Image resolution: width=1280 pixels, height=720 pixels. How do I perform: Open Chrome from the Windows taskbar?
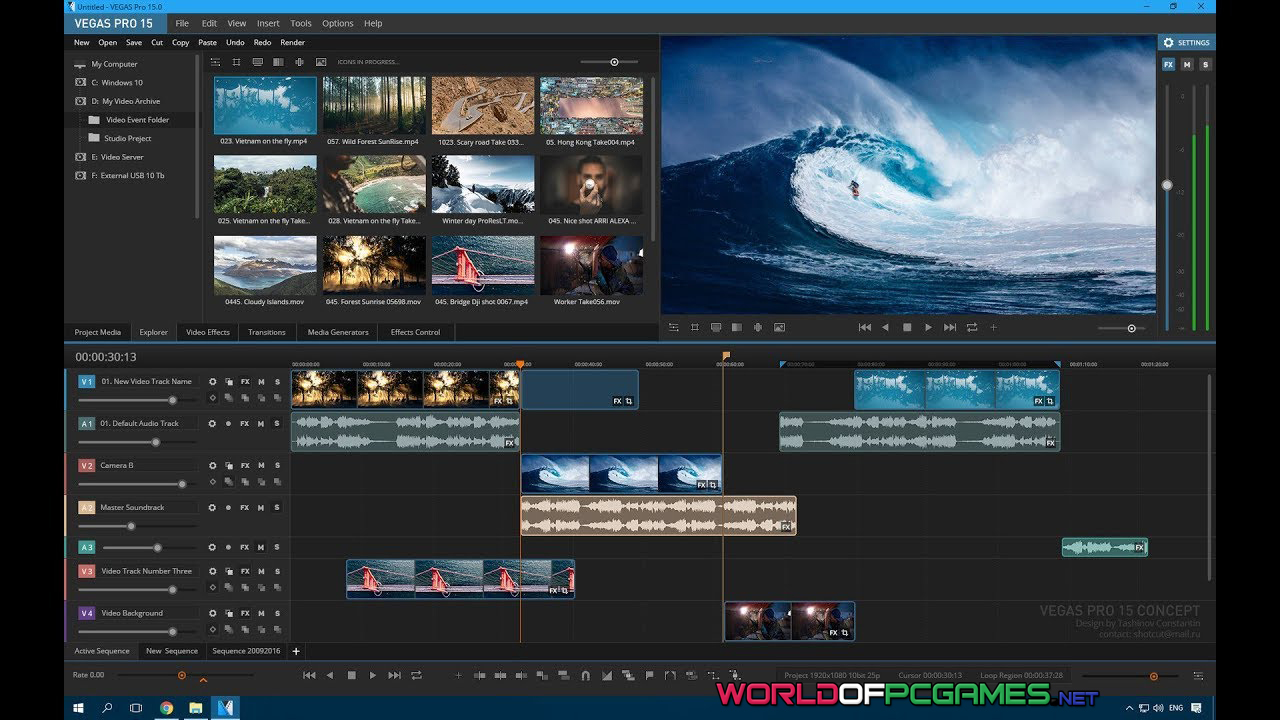[x=166, y=708]
